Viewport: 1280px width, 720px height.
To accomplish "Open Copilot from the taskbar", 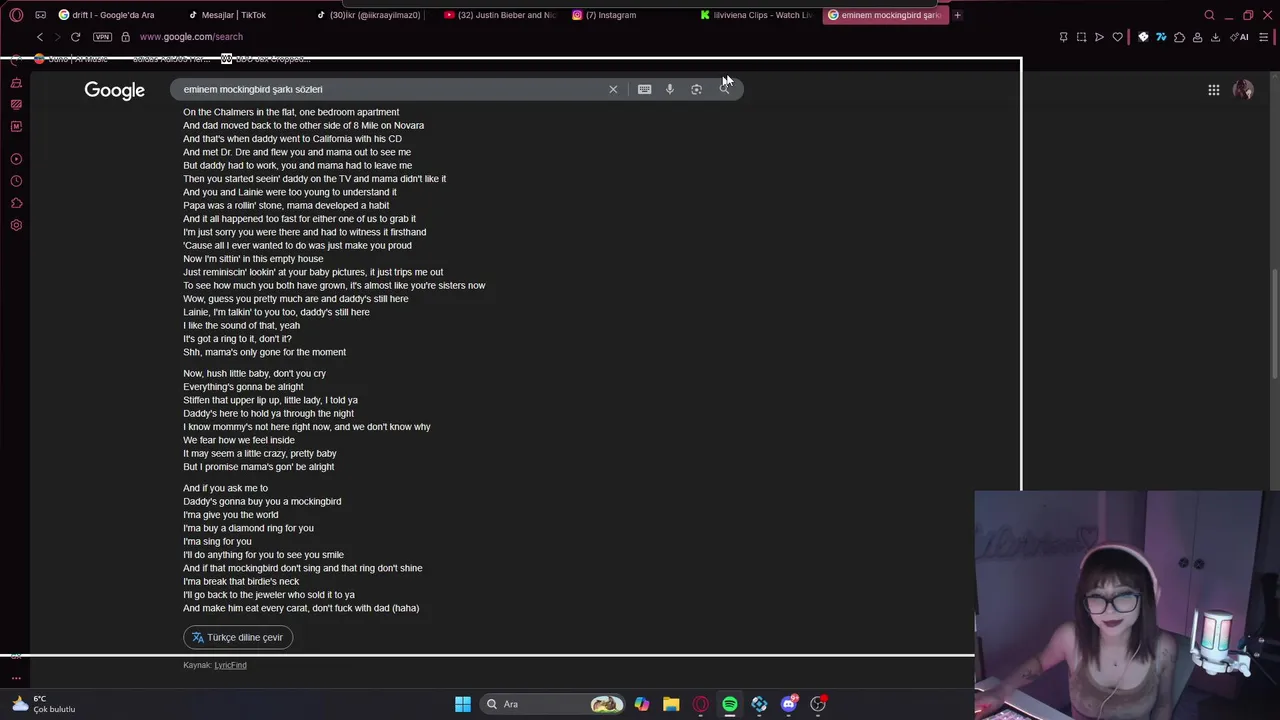I will click(641, 704).
